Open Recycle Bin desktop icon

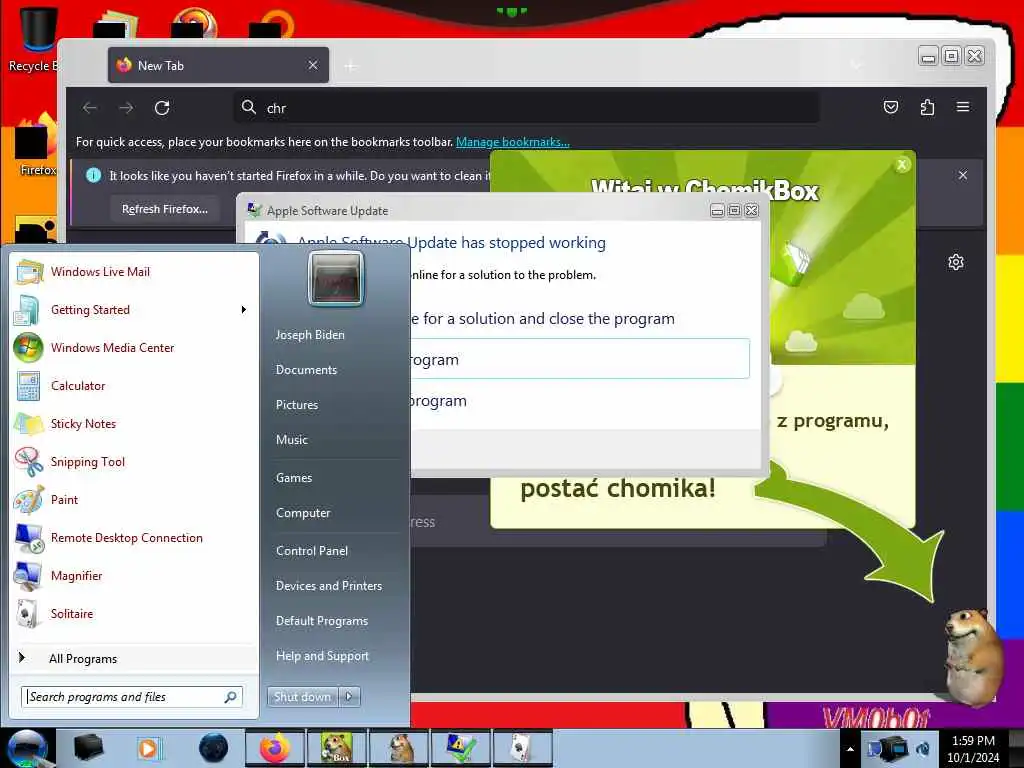37,39
